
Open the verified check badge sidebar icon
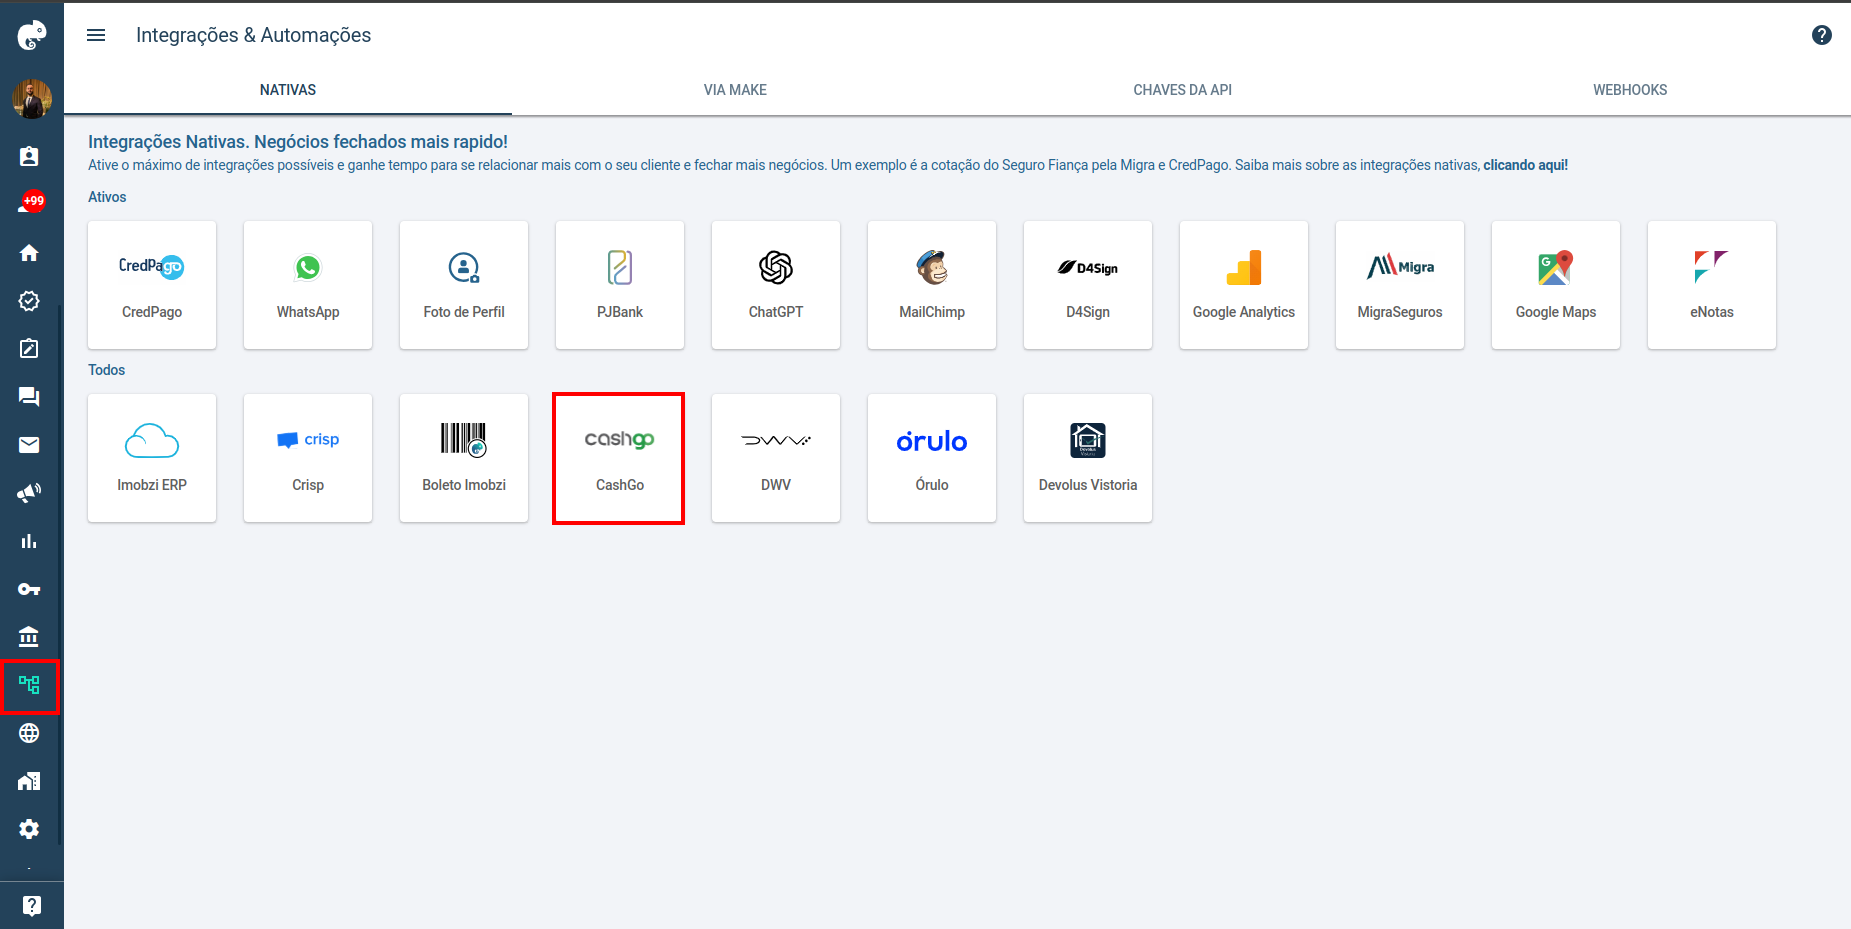(29, 301)
